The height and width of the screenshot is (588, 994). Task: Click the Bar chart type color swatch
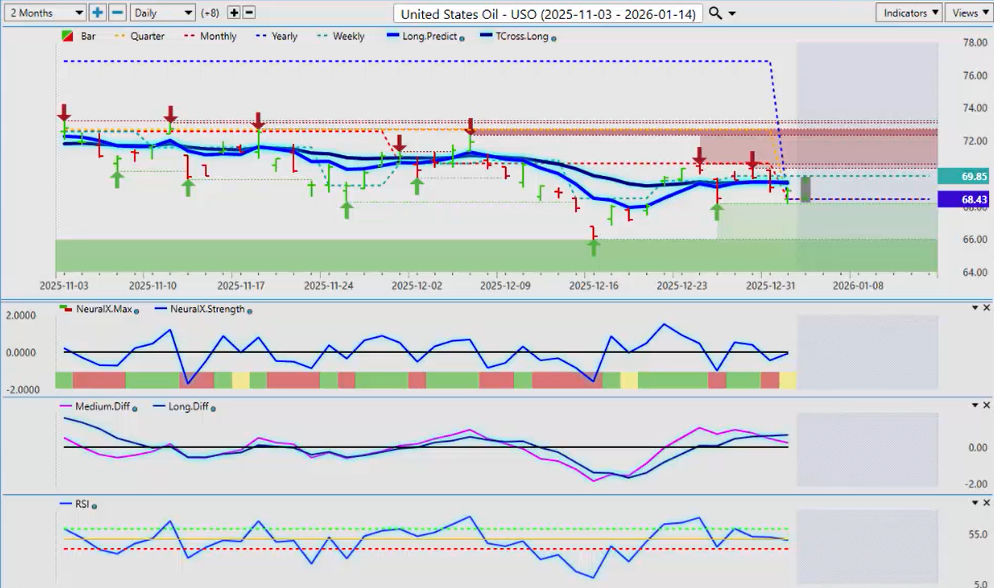(67, 36)
